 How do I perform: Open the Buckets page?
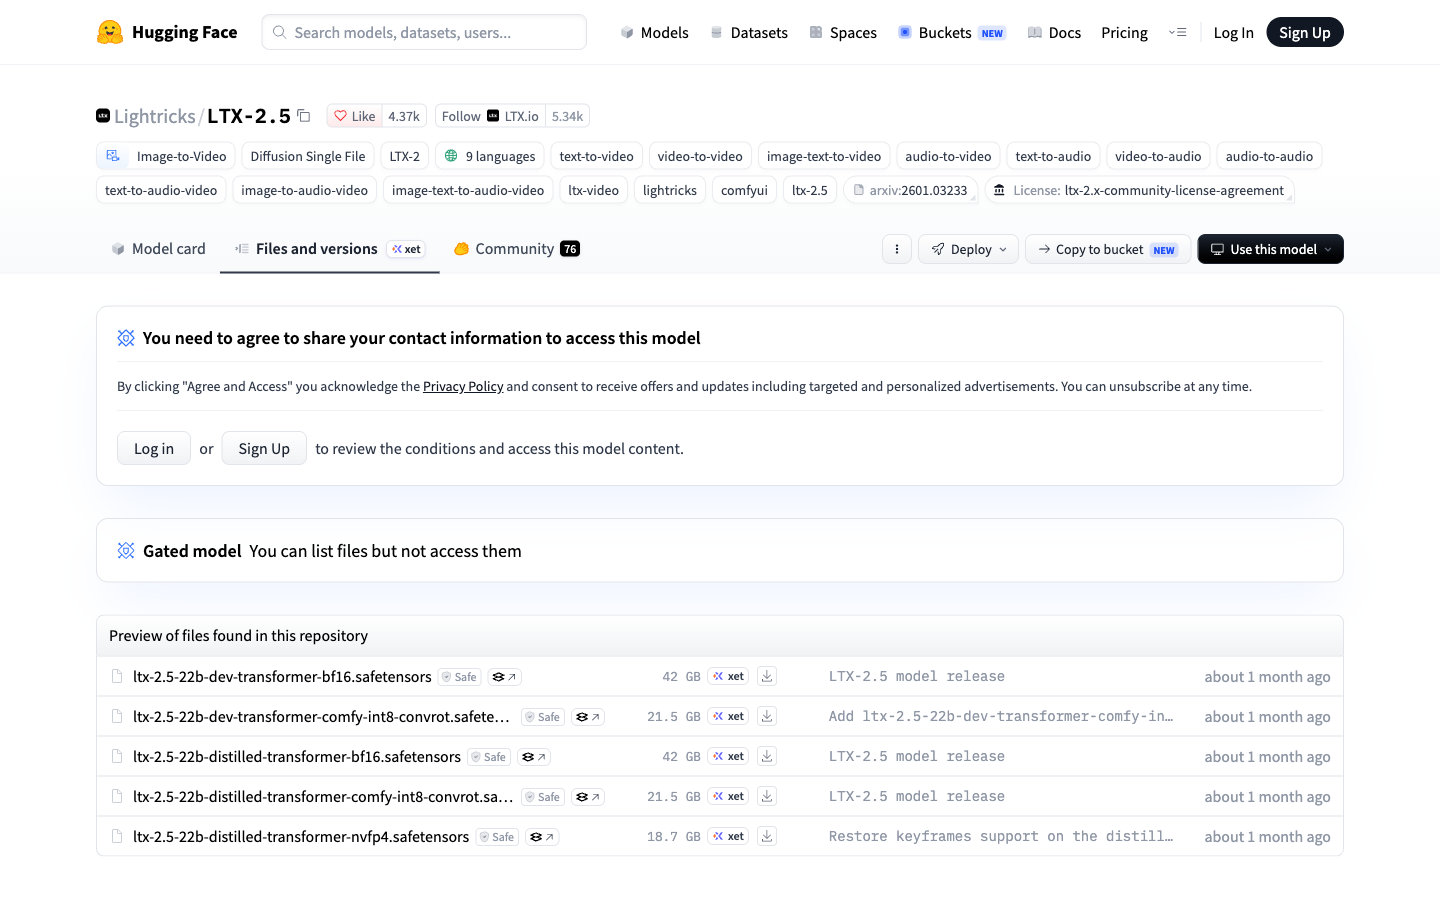pos(951,32)
